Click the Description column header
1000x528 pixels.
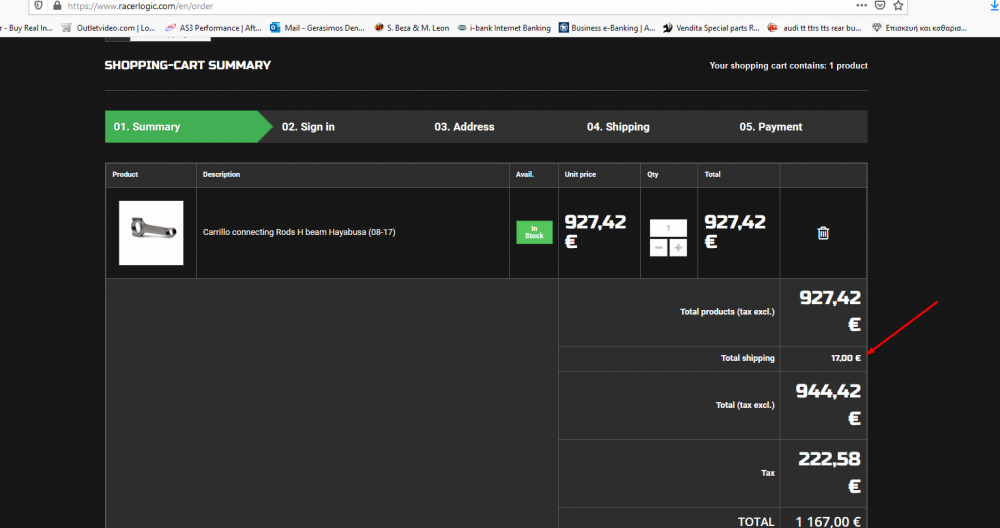coord(221,174)
